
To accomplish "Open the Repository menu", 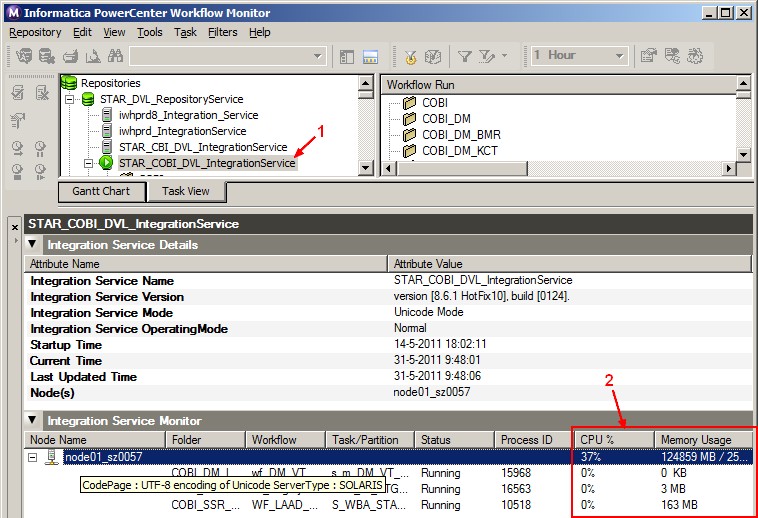I will [35, 32].
